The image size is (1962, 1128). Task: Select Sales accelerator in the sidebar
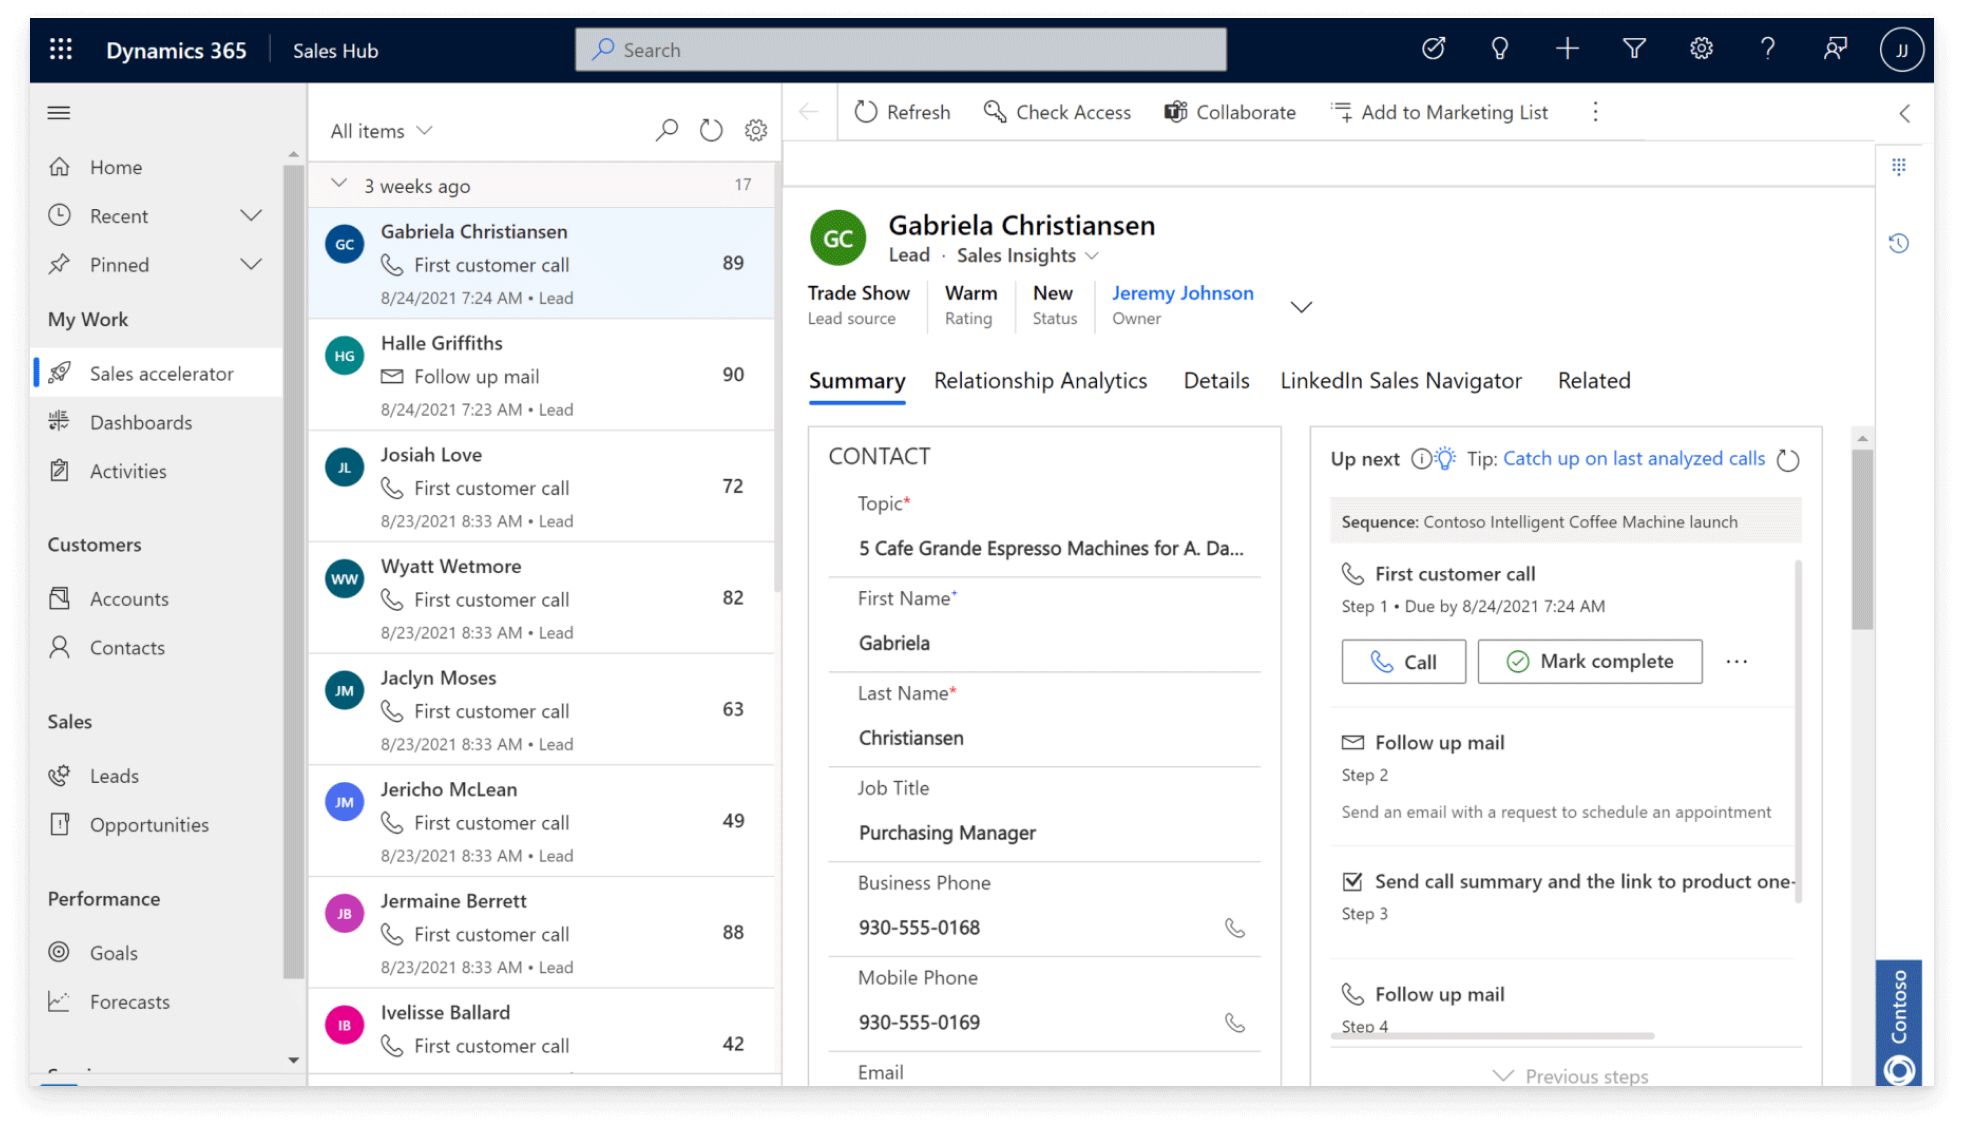click(x=157, y=373)
